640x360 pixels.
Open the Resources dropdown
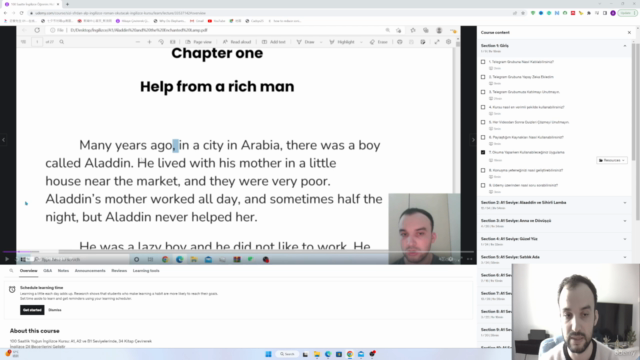[612, 160]
